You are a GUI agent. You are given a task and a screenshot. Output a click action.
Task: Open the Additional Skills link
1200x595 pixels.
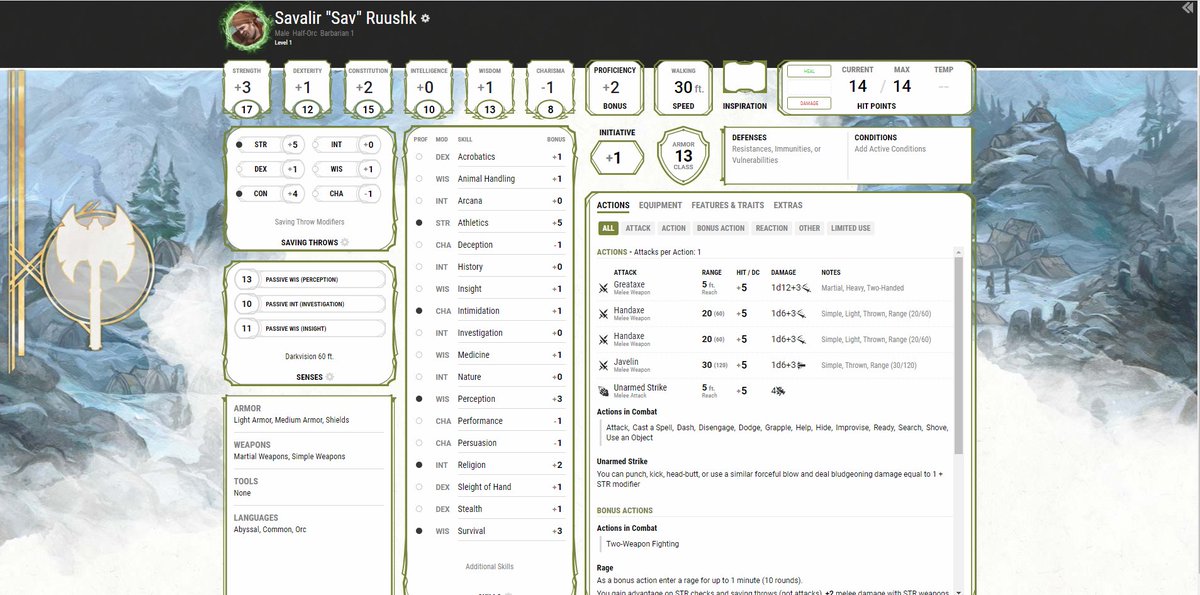click(489, 567)
